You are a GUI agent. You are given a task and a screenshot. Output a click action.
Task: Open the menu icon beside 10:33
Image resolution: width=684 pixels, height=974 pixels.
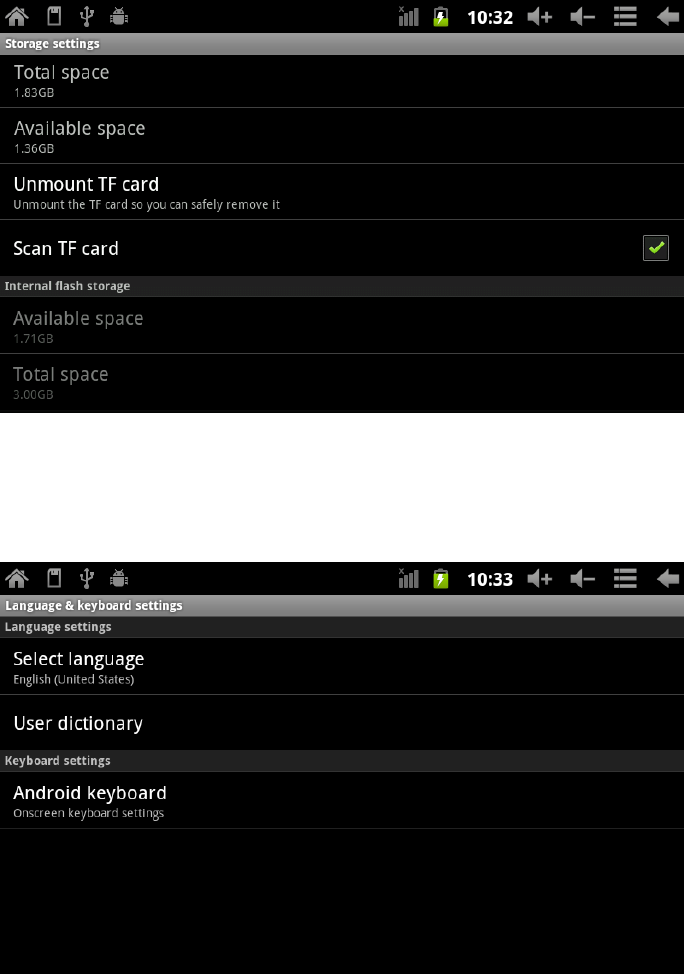click(x=625, y=578)
